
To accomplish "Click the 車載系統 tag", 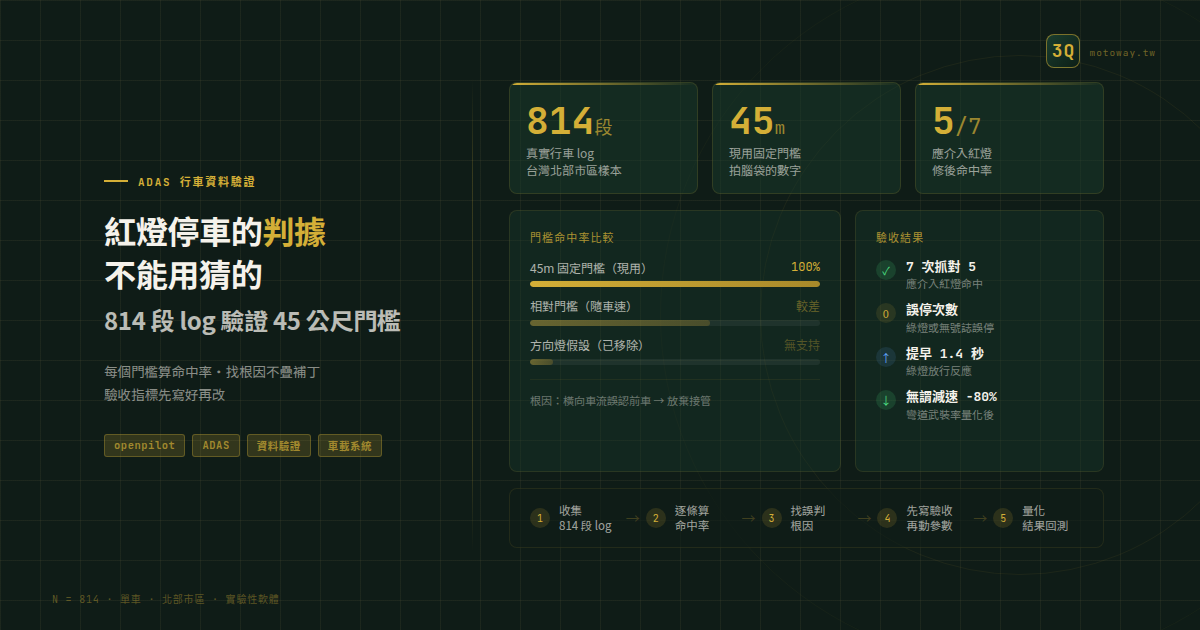I will 350,446.
